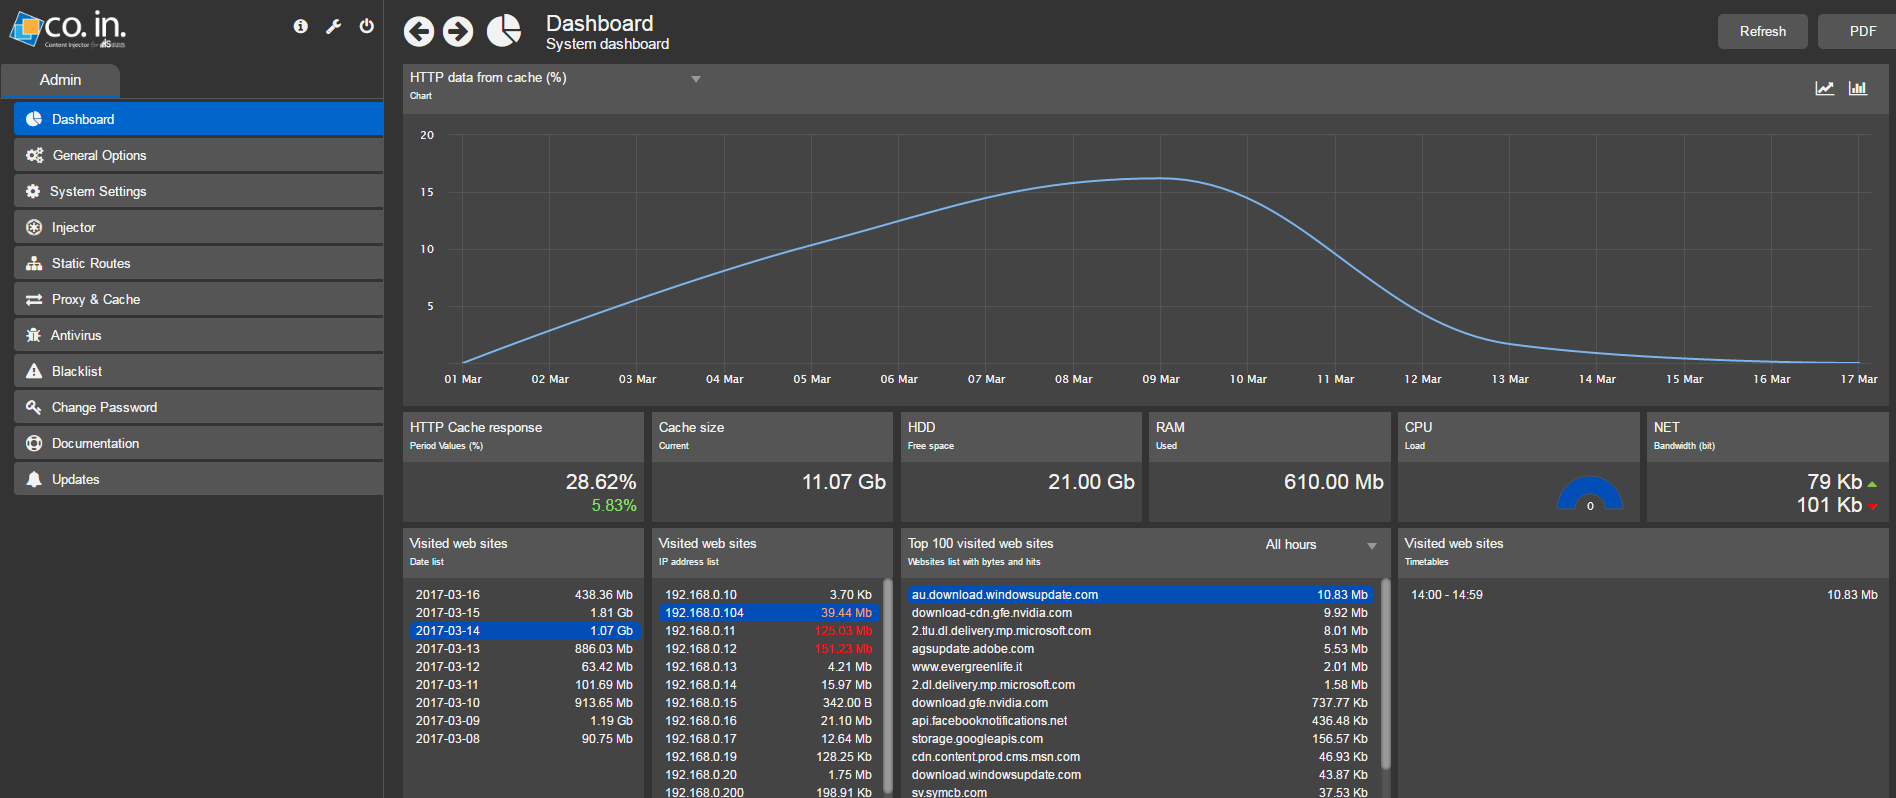This screenshot has height=798, width=1896.
Task: Select the Admin tab
Action: click(61, 80)
